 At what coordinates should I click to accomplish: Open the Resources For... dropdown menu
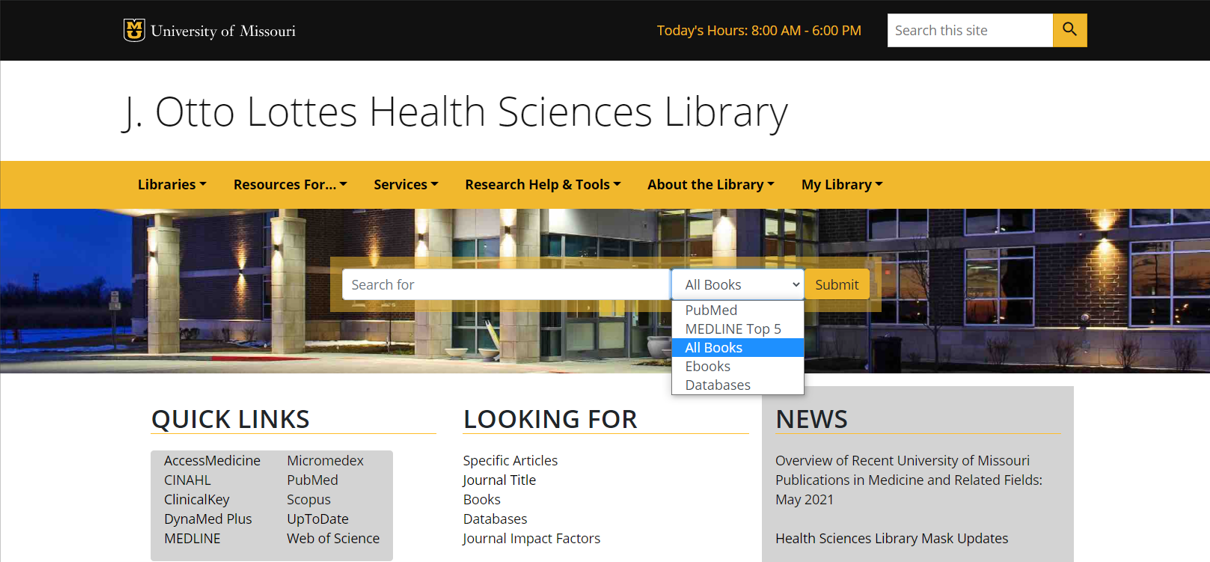(x=290, y=184)
